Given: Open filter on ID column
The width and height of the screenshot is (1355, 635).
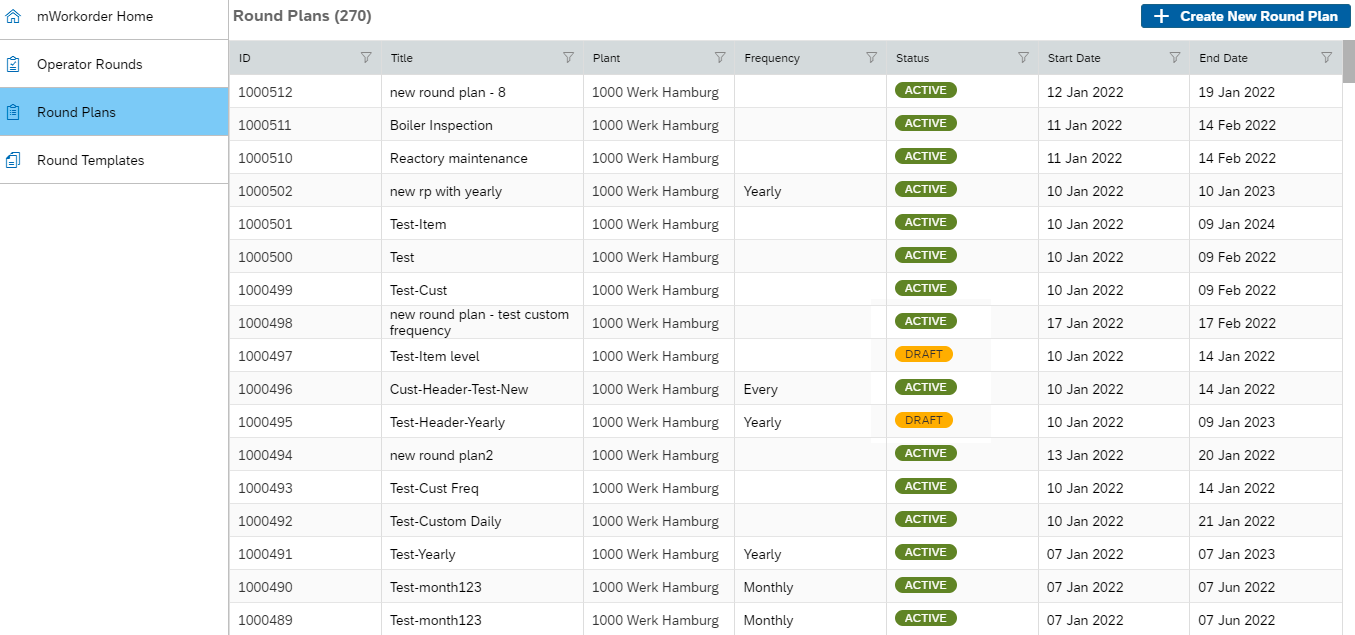Looking at the screenshot, I should [366, 58].
